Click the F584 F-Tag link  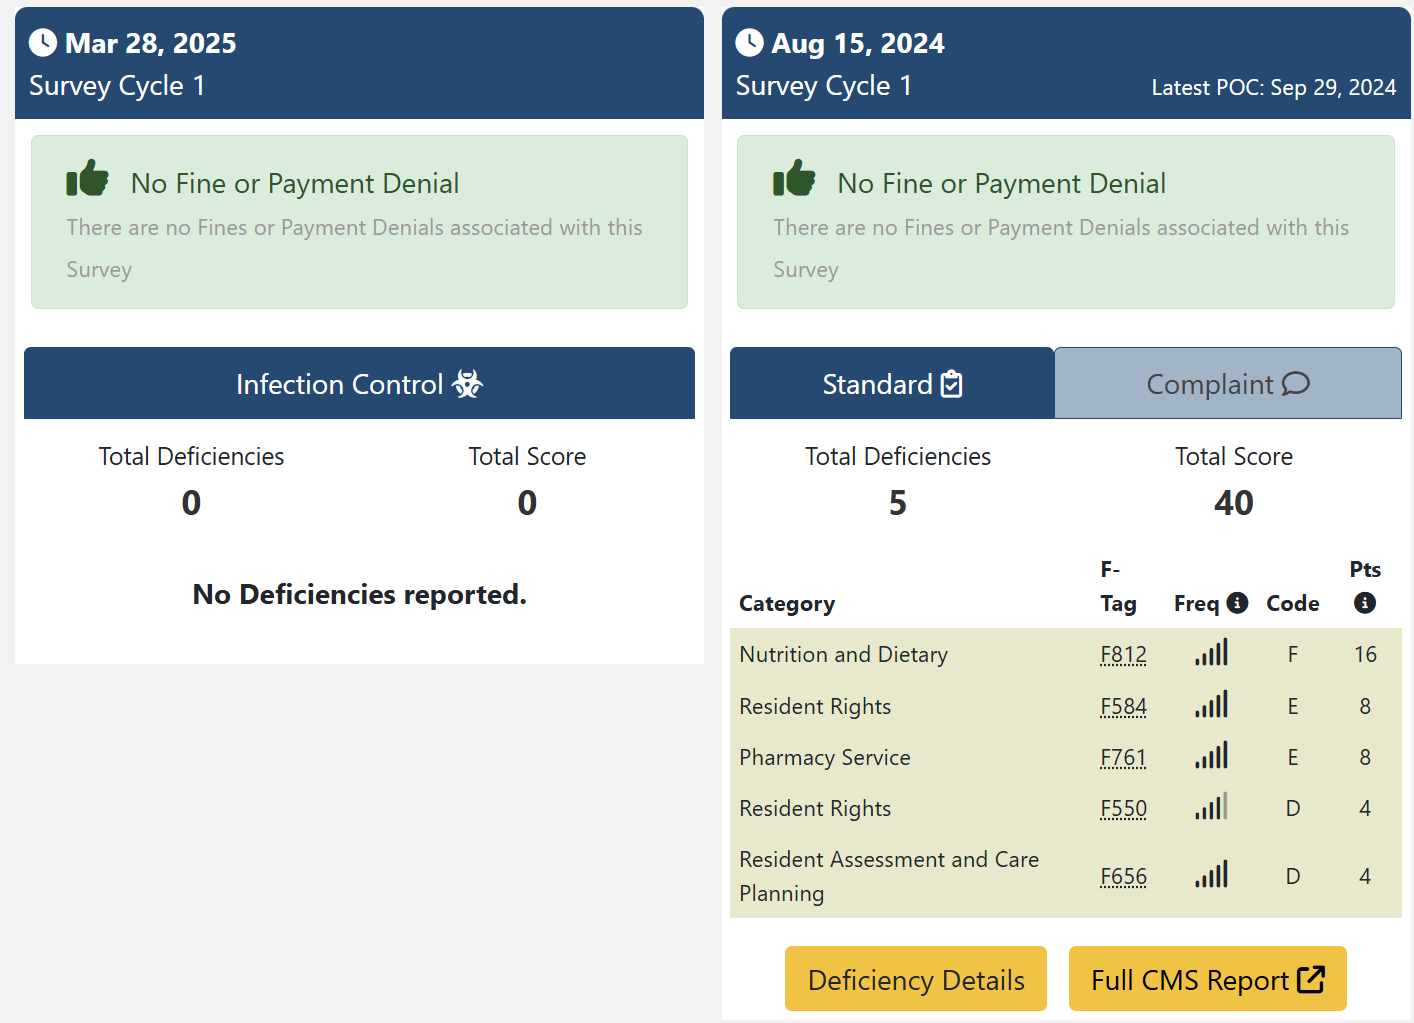(x=1123, y=707)
